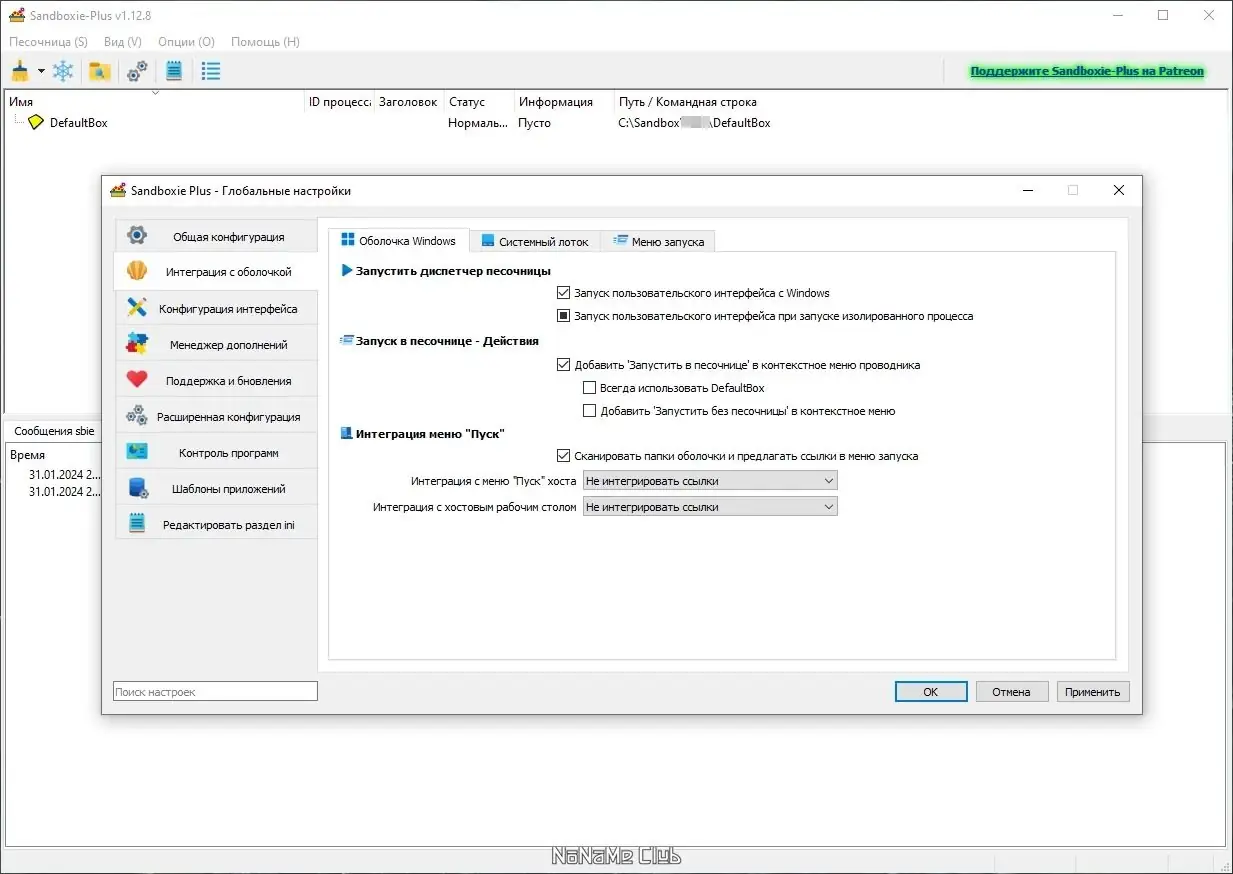Click the snowflake icon in toolbar
The height and width of the screenshot is (874, 1233).
[x=63, y=71]
